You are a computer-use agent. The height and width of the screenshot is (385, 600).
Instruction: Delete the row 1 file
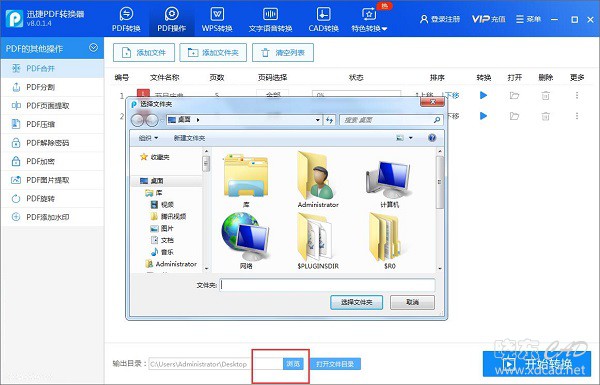546,95
